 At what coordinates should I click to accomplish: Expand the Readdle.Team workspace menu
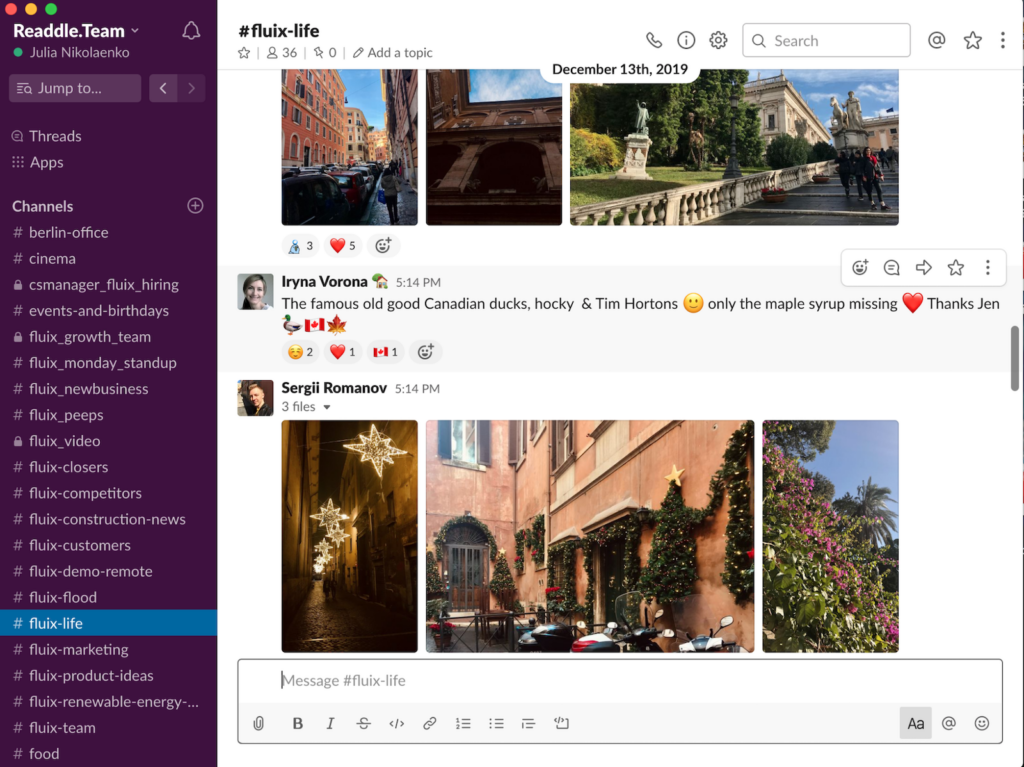76,31
